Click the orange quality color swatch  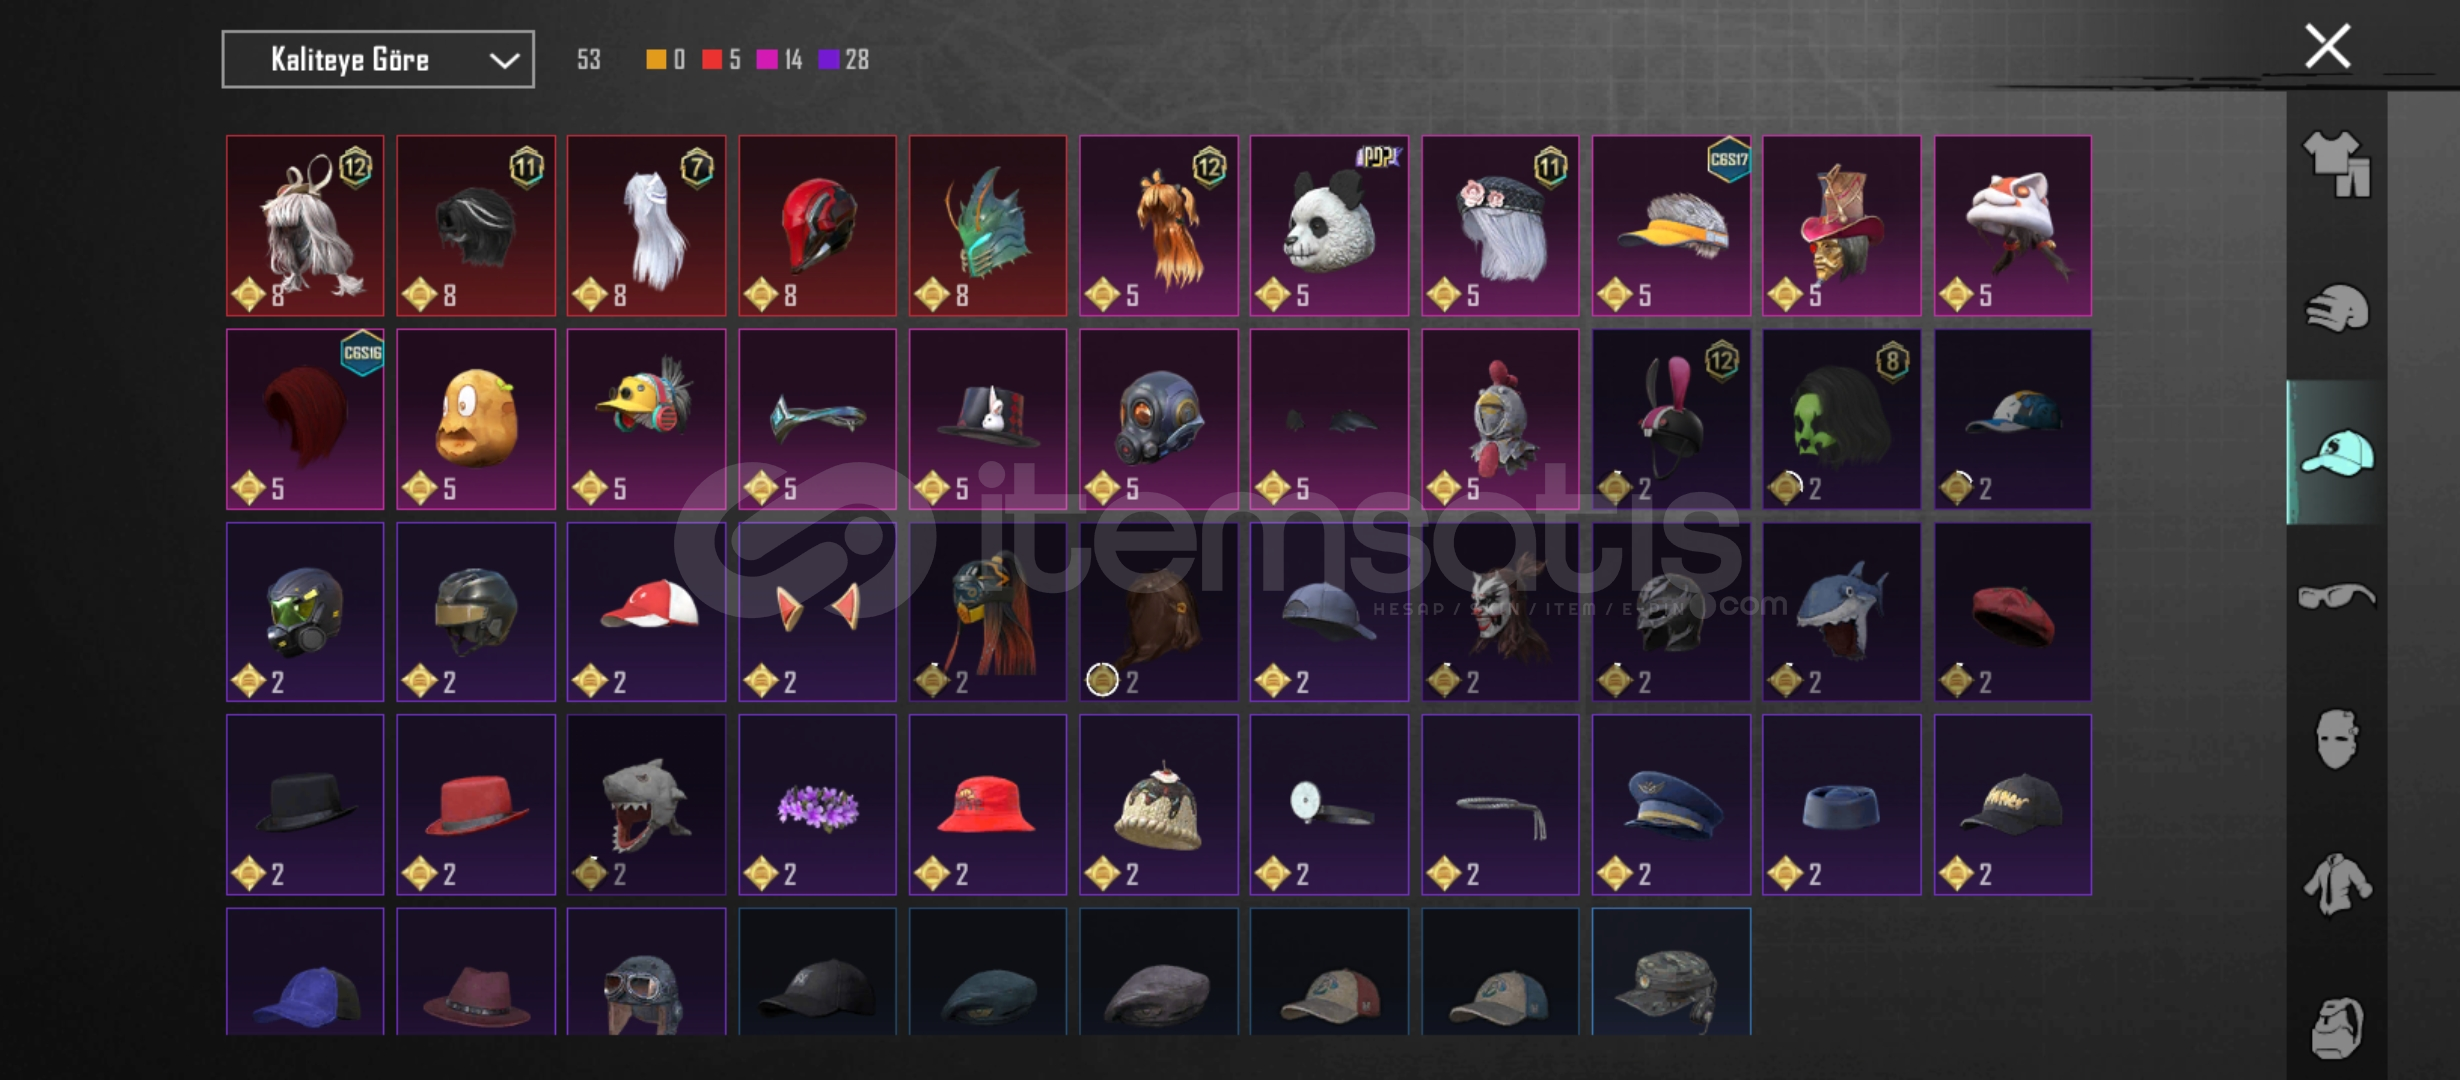tap(656, 60)
